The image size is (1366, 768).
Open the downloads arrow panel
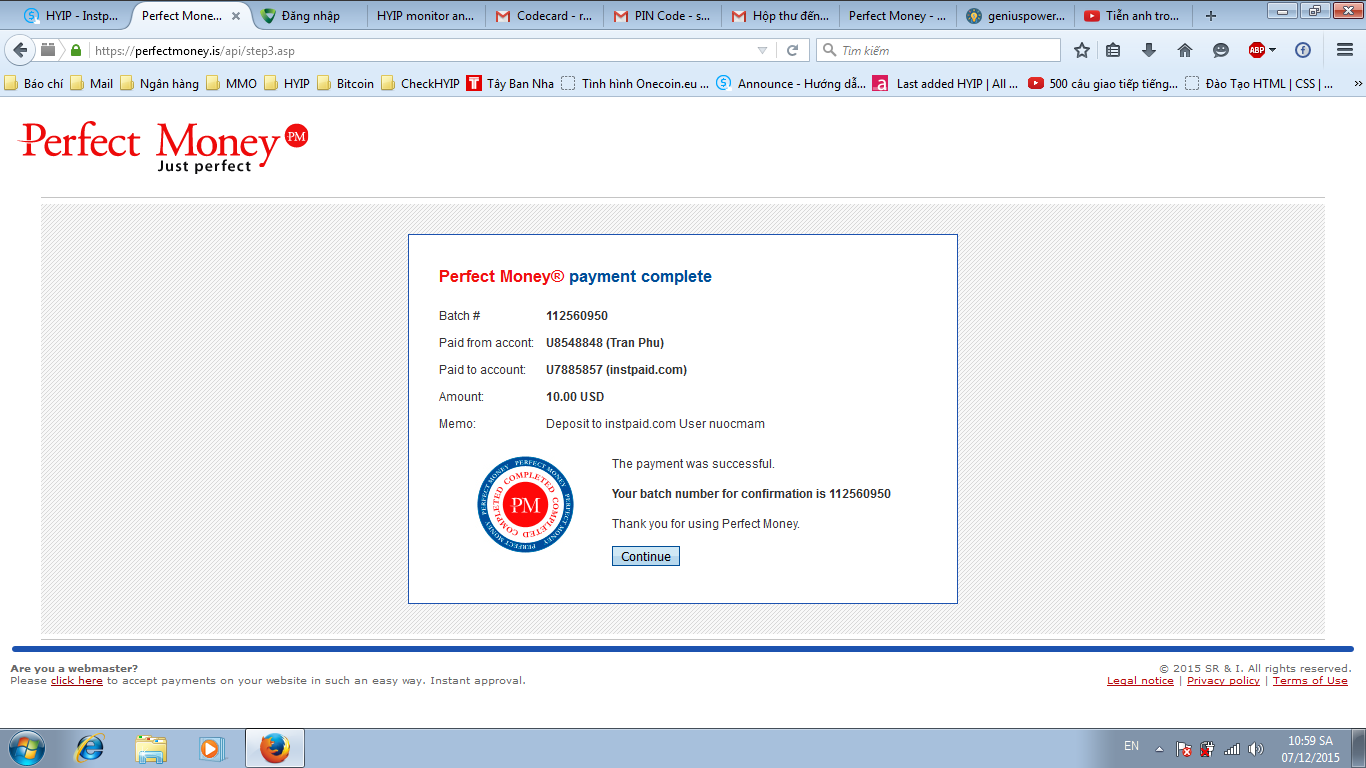(1149, 50)
